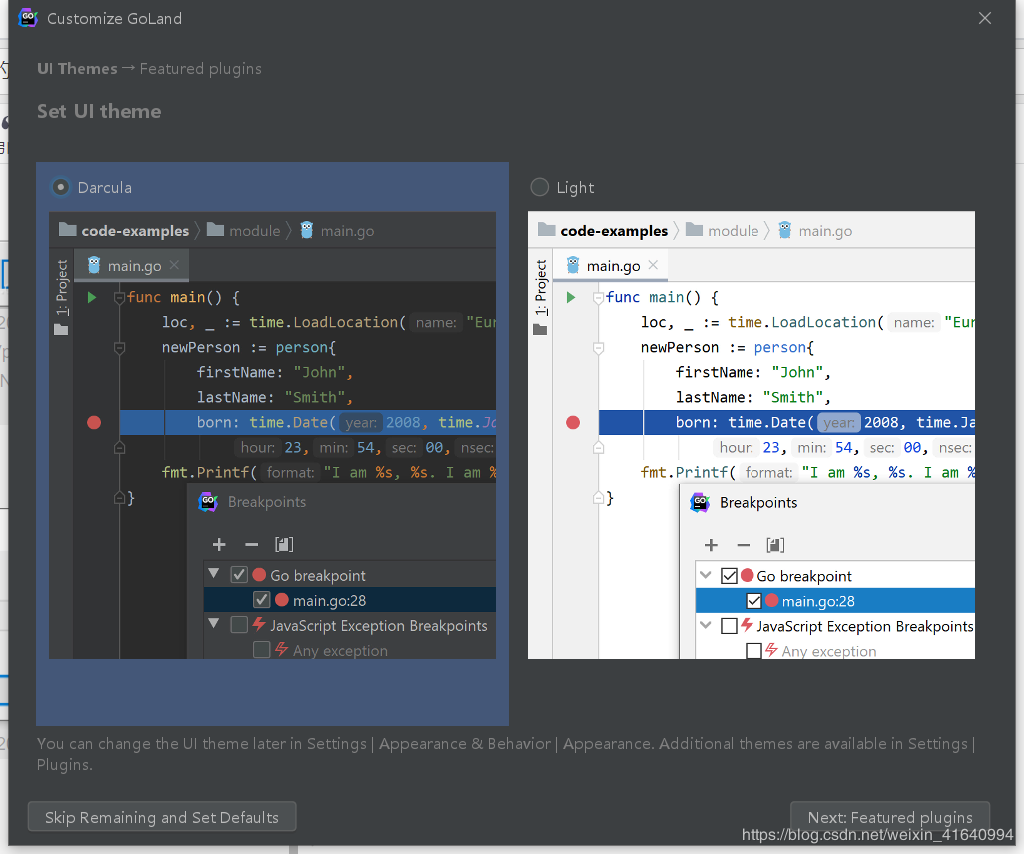The height and width of the screenshot is (854, 1024).
Task: Click gopher main.go breadcrumb icon in Darcula preview
Action: [x=307, y=230]
